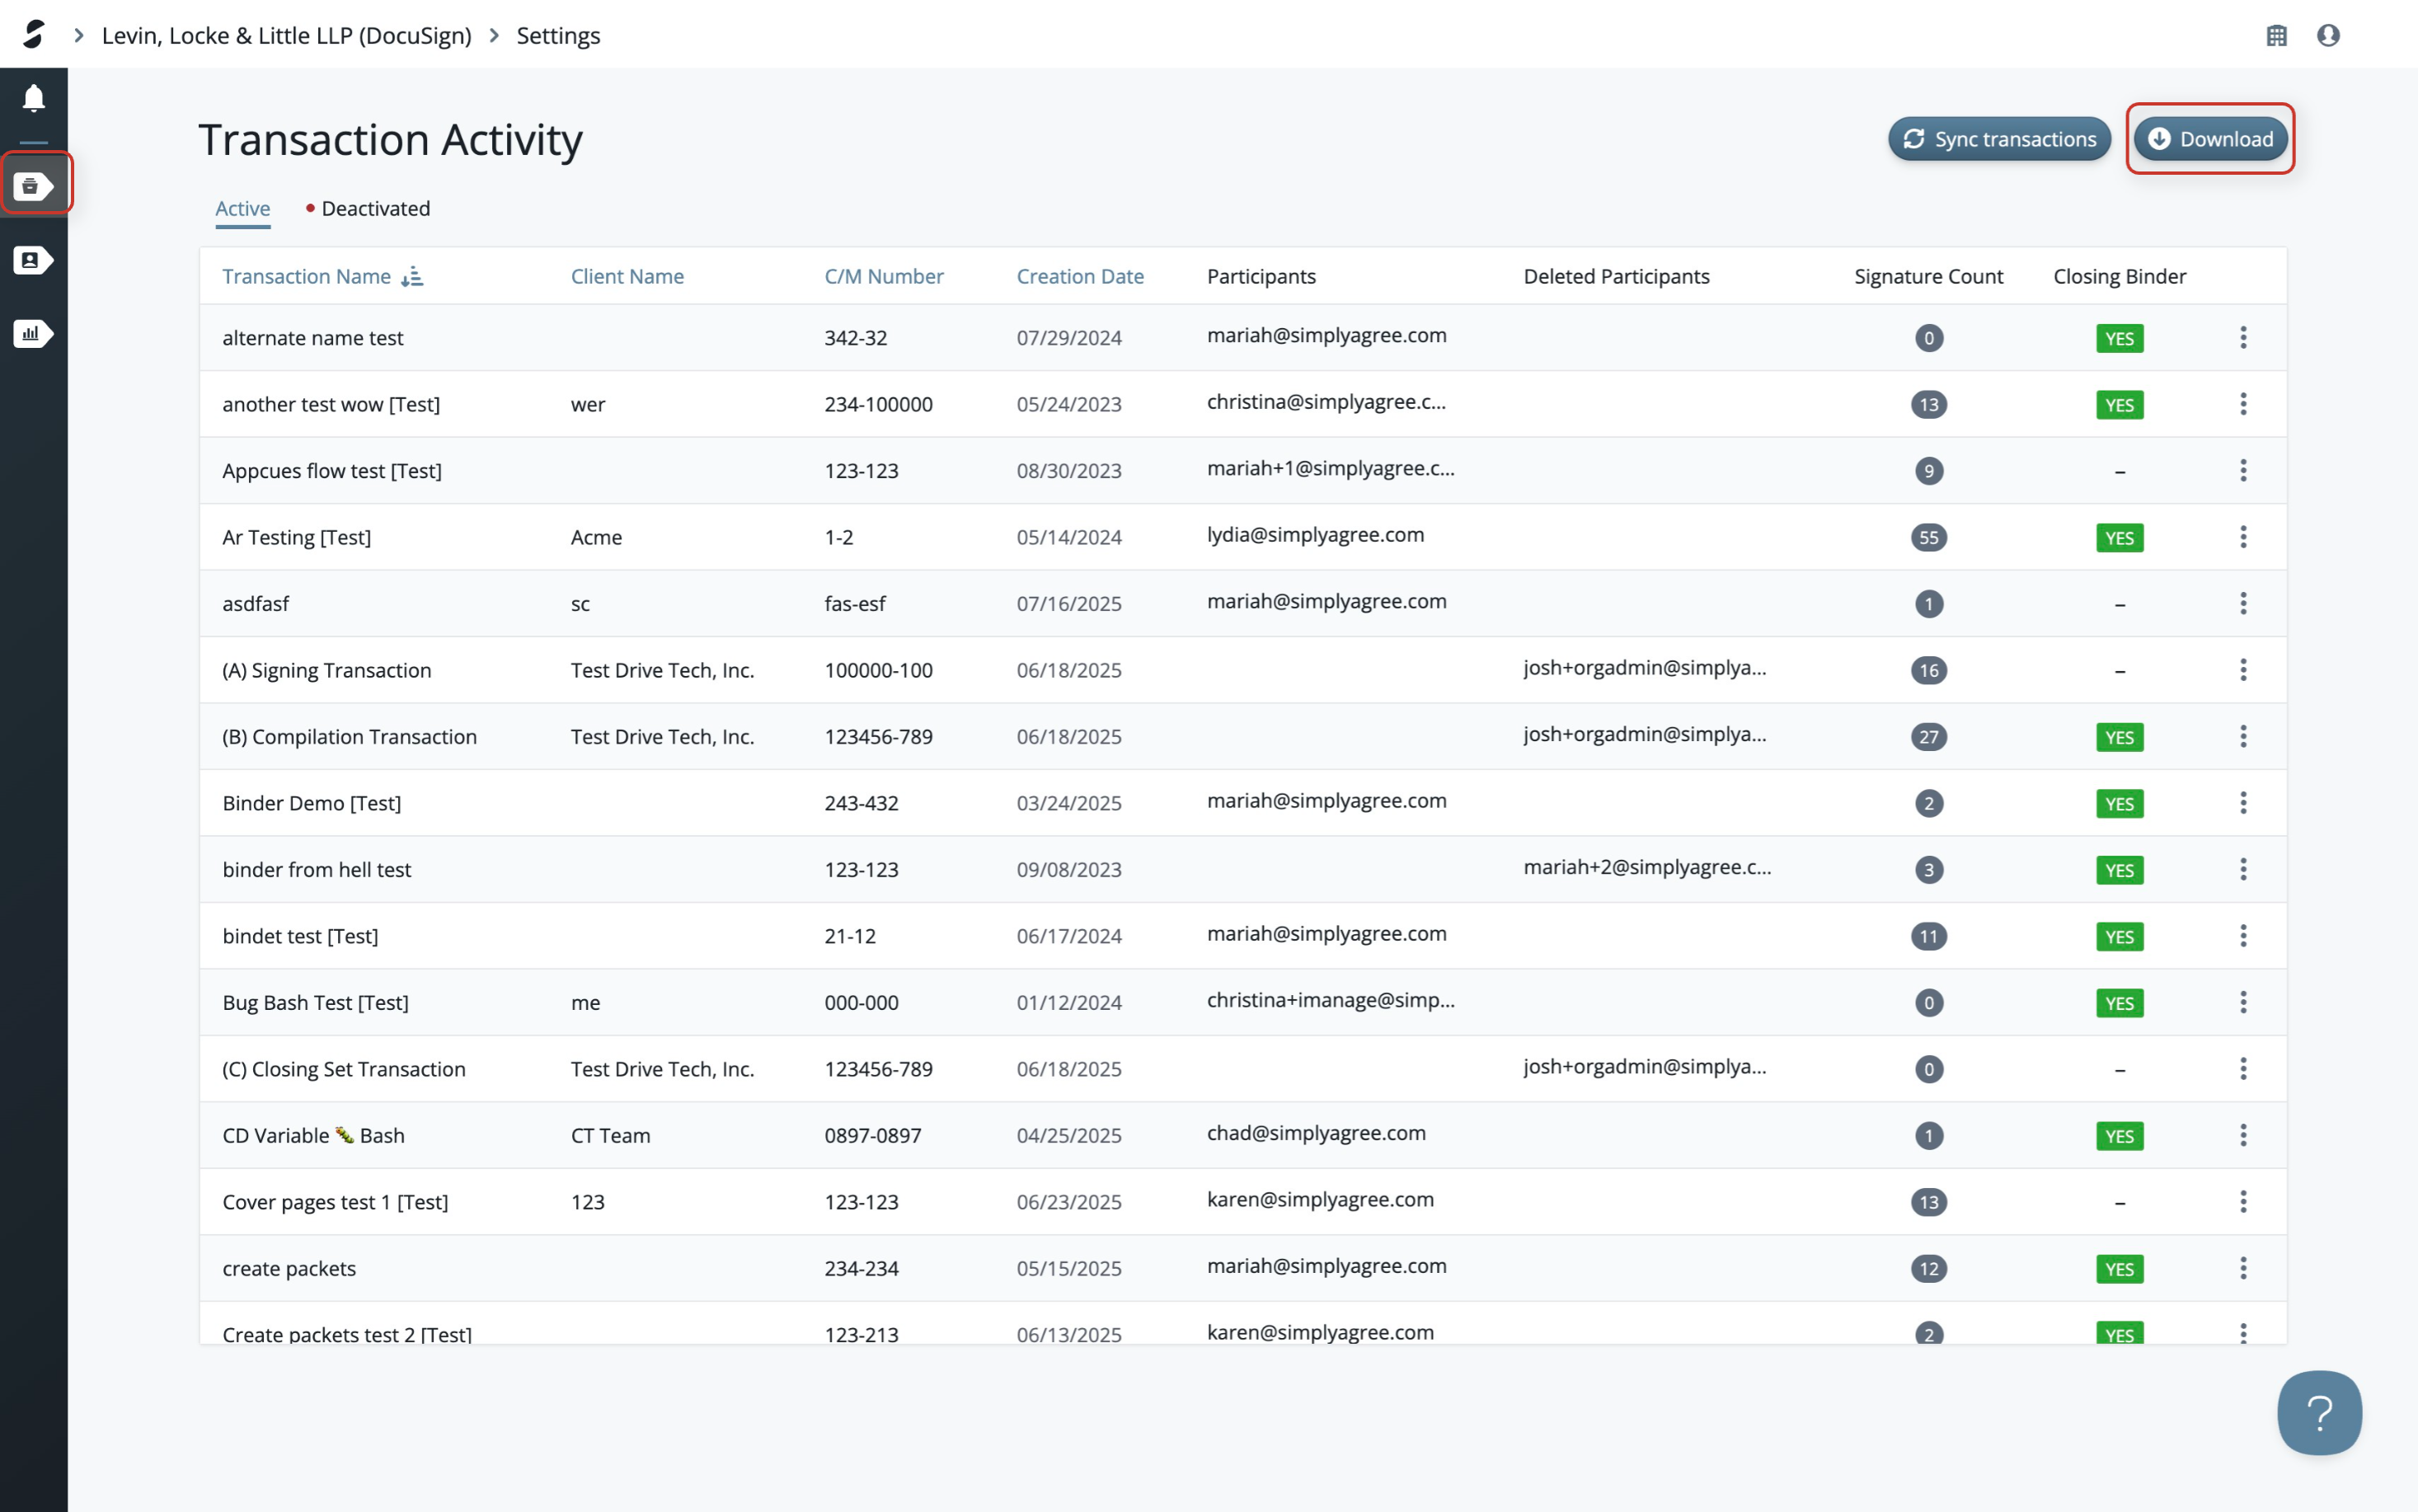The height and width of the screenshot is (1512, 2418).
Task: Click signature count badge 55
Action: point(1928,537)
